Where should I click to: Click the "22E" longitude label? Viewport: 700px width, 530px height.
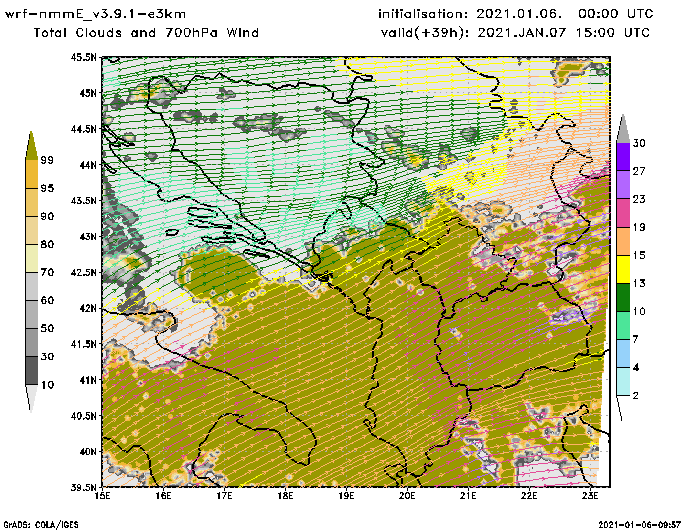[529, 496]
